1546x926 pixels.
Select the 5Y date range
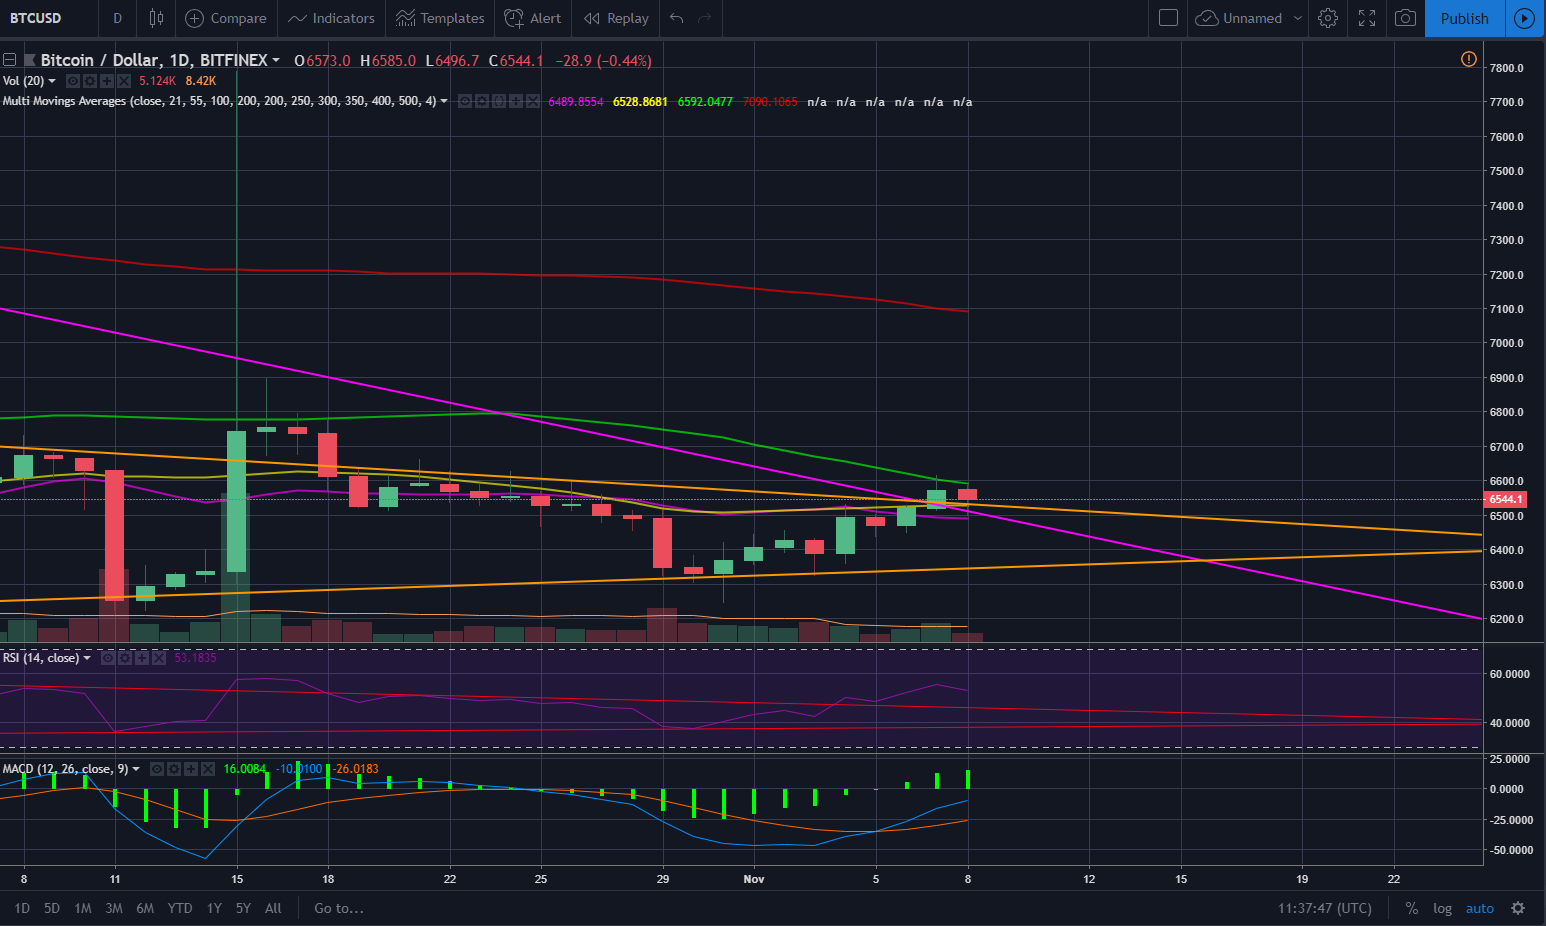[243, 908]
